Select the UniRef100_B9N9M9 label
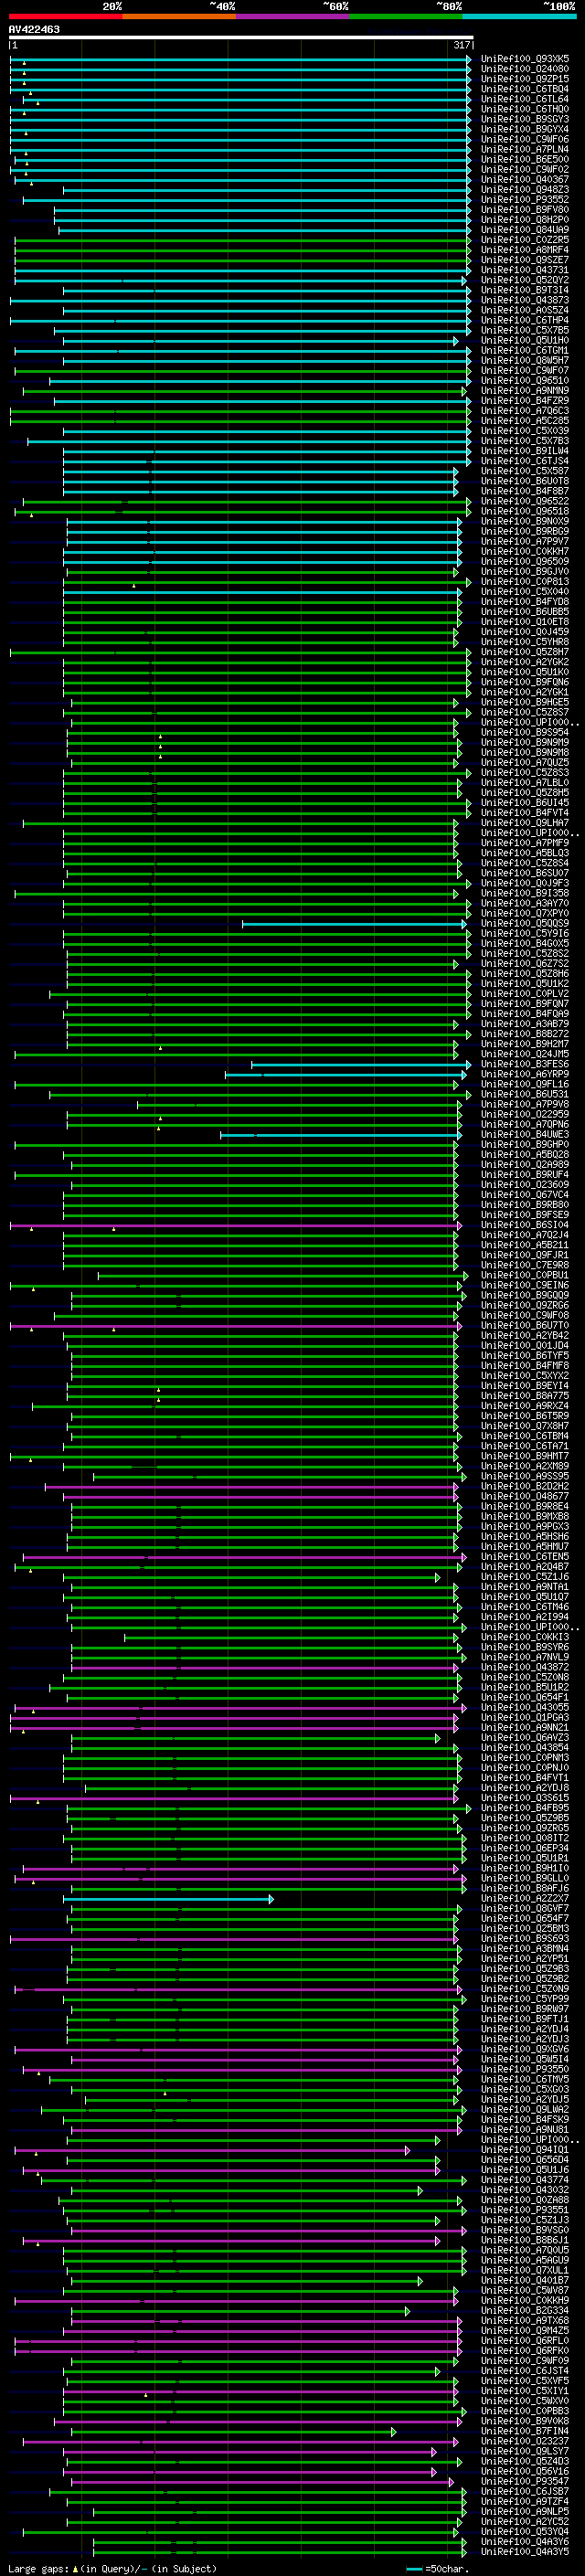The image size is (585, 2576). pyautogui.click(x=525, y=743)
